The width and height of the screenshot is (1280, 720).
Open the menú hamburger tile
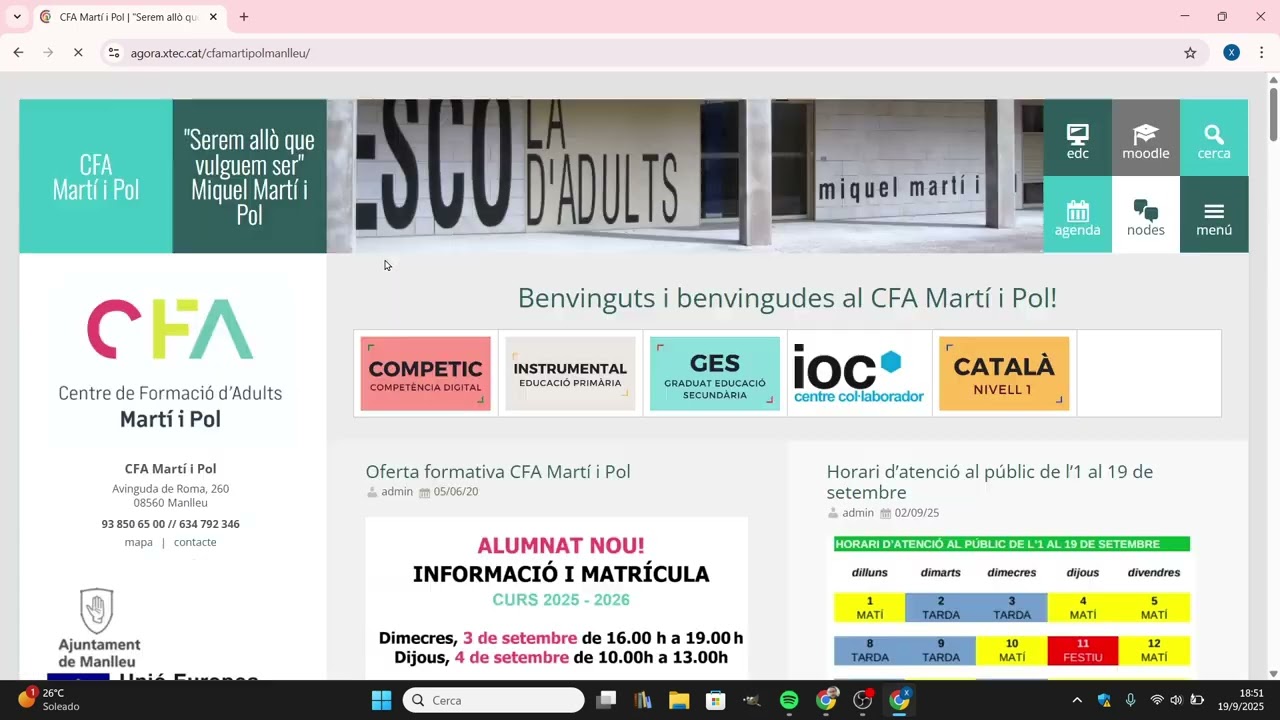1213,215
